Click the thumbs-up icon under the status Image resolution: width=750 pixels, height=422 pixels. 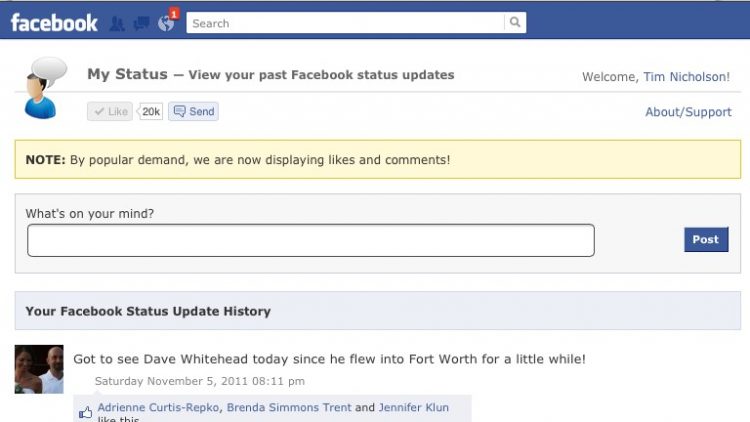pos(86,412)
